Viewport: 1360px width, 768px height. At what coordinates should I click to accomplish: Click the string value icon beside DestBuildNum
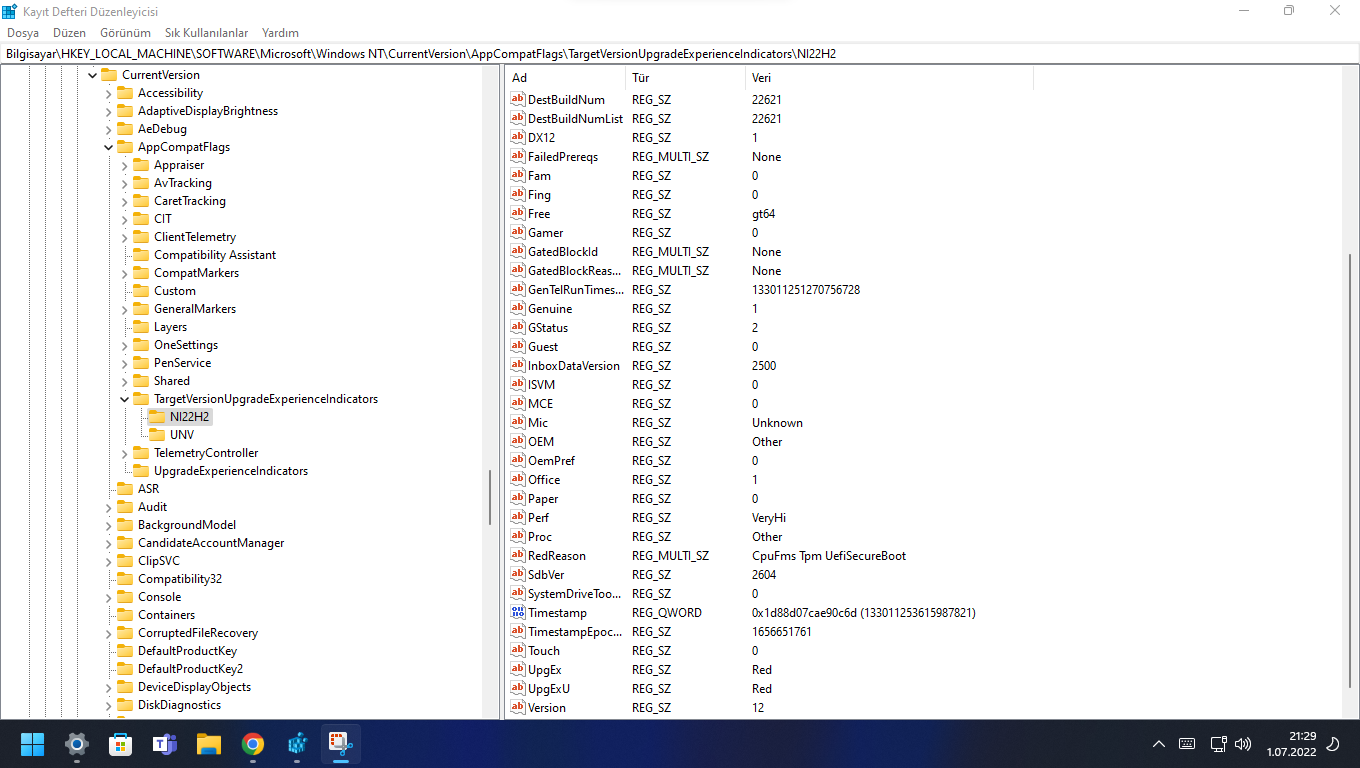(x=518, y=100)
